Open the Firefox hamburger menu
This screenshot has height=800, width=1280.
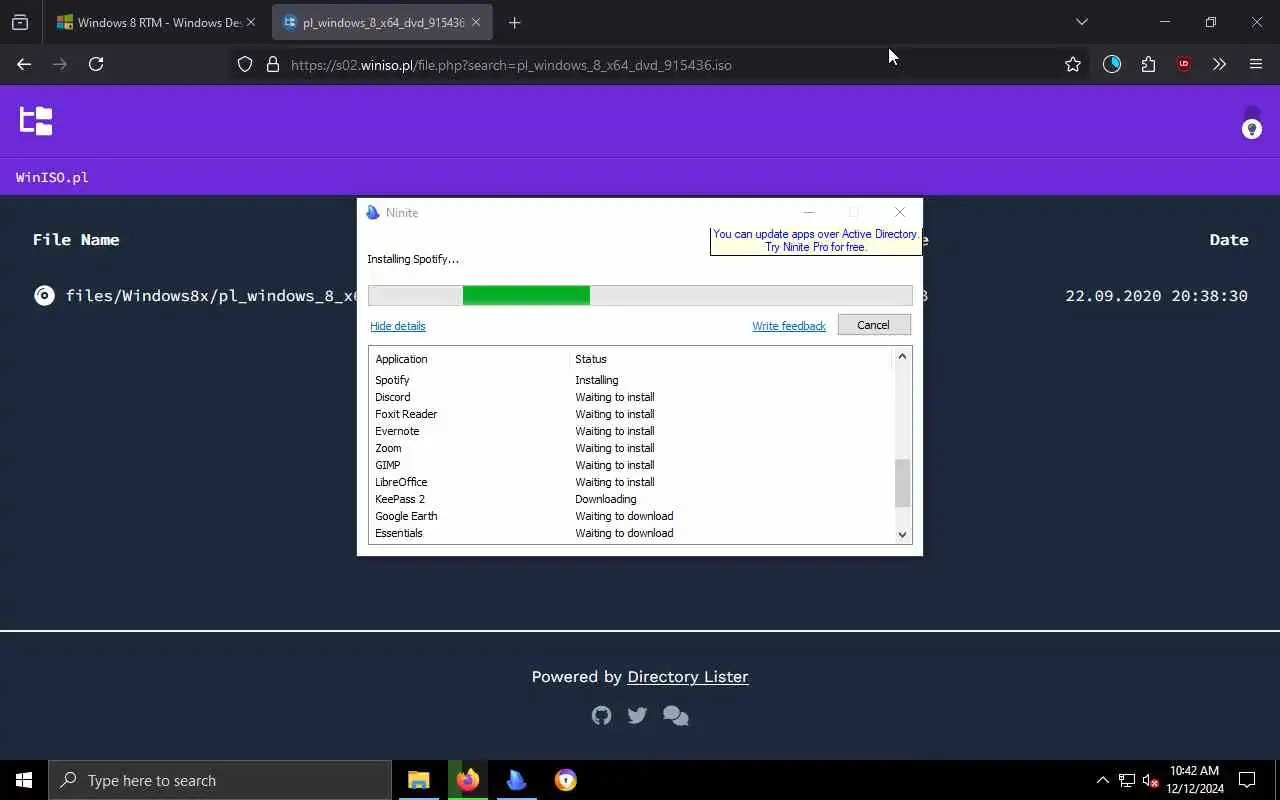(x=1256, y=64)
